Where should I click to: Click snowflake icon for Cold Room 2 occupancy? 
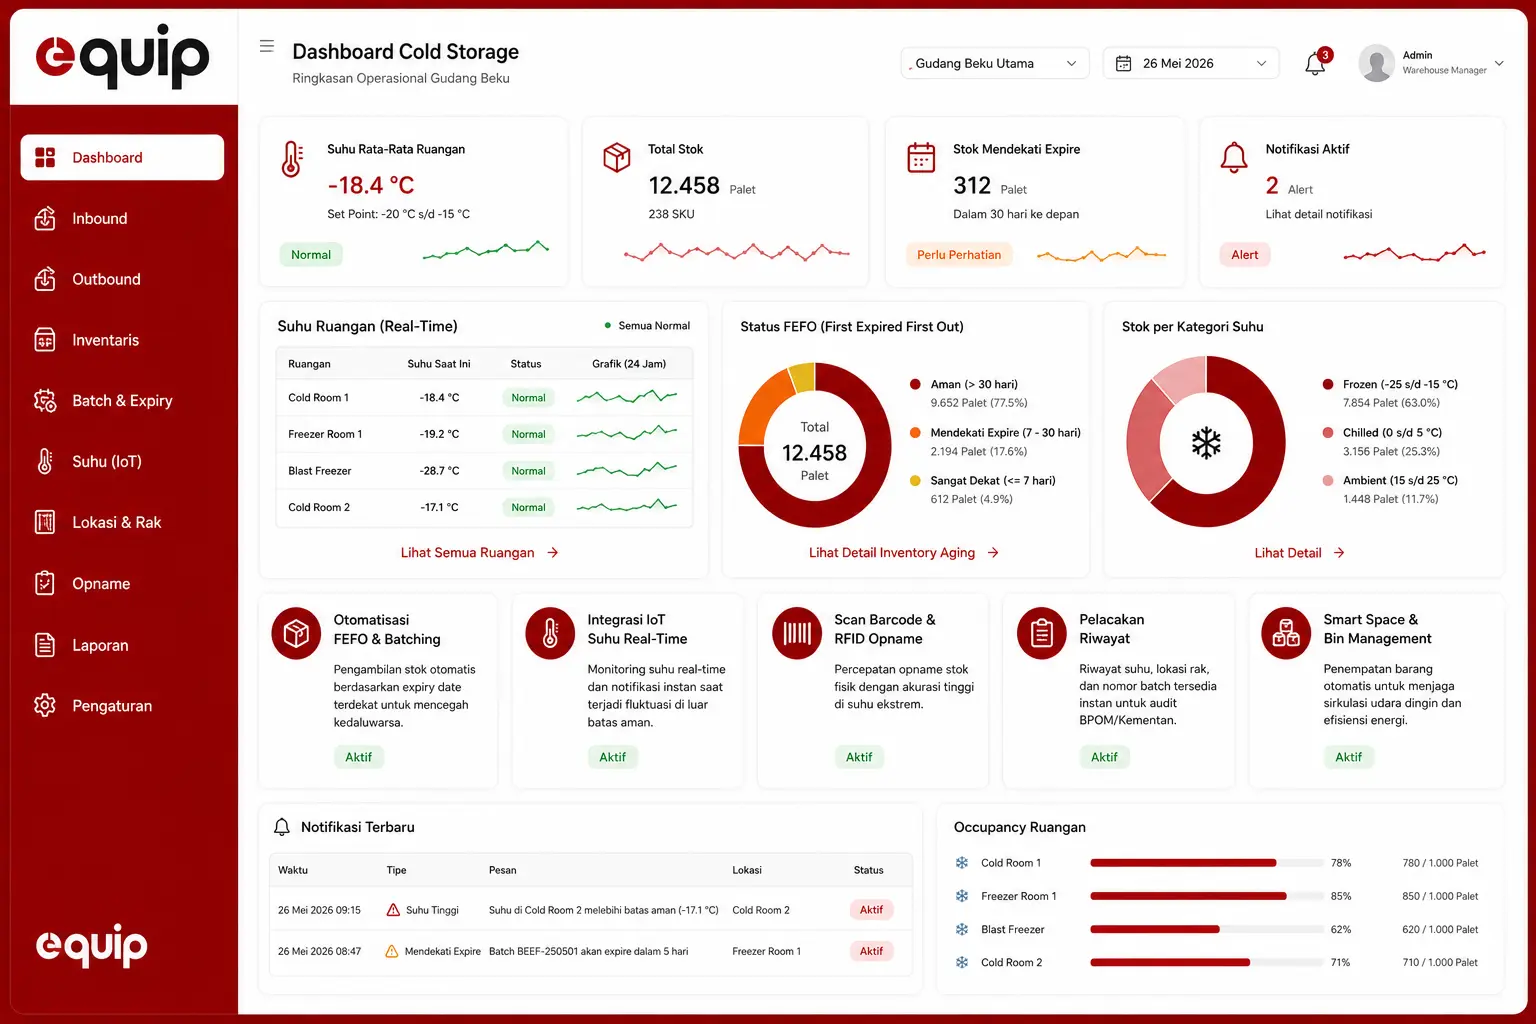pyautogui.click(x=962, y=962)
